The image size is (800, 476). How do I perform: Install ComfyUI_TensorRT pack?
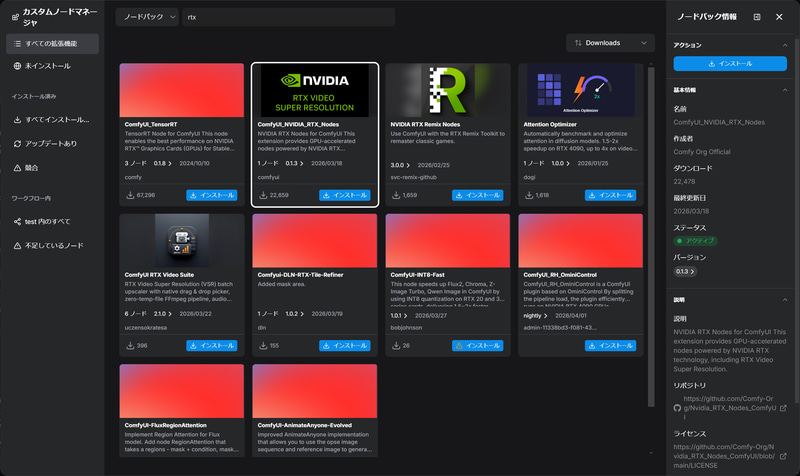[212, 195]
